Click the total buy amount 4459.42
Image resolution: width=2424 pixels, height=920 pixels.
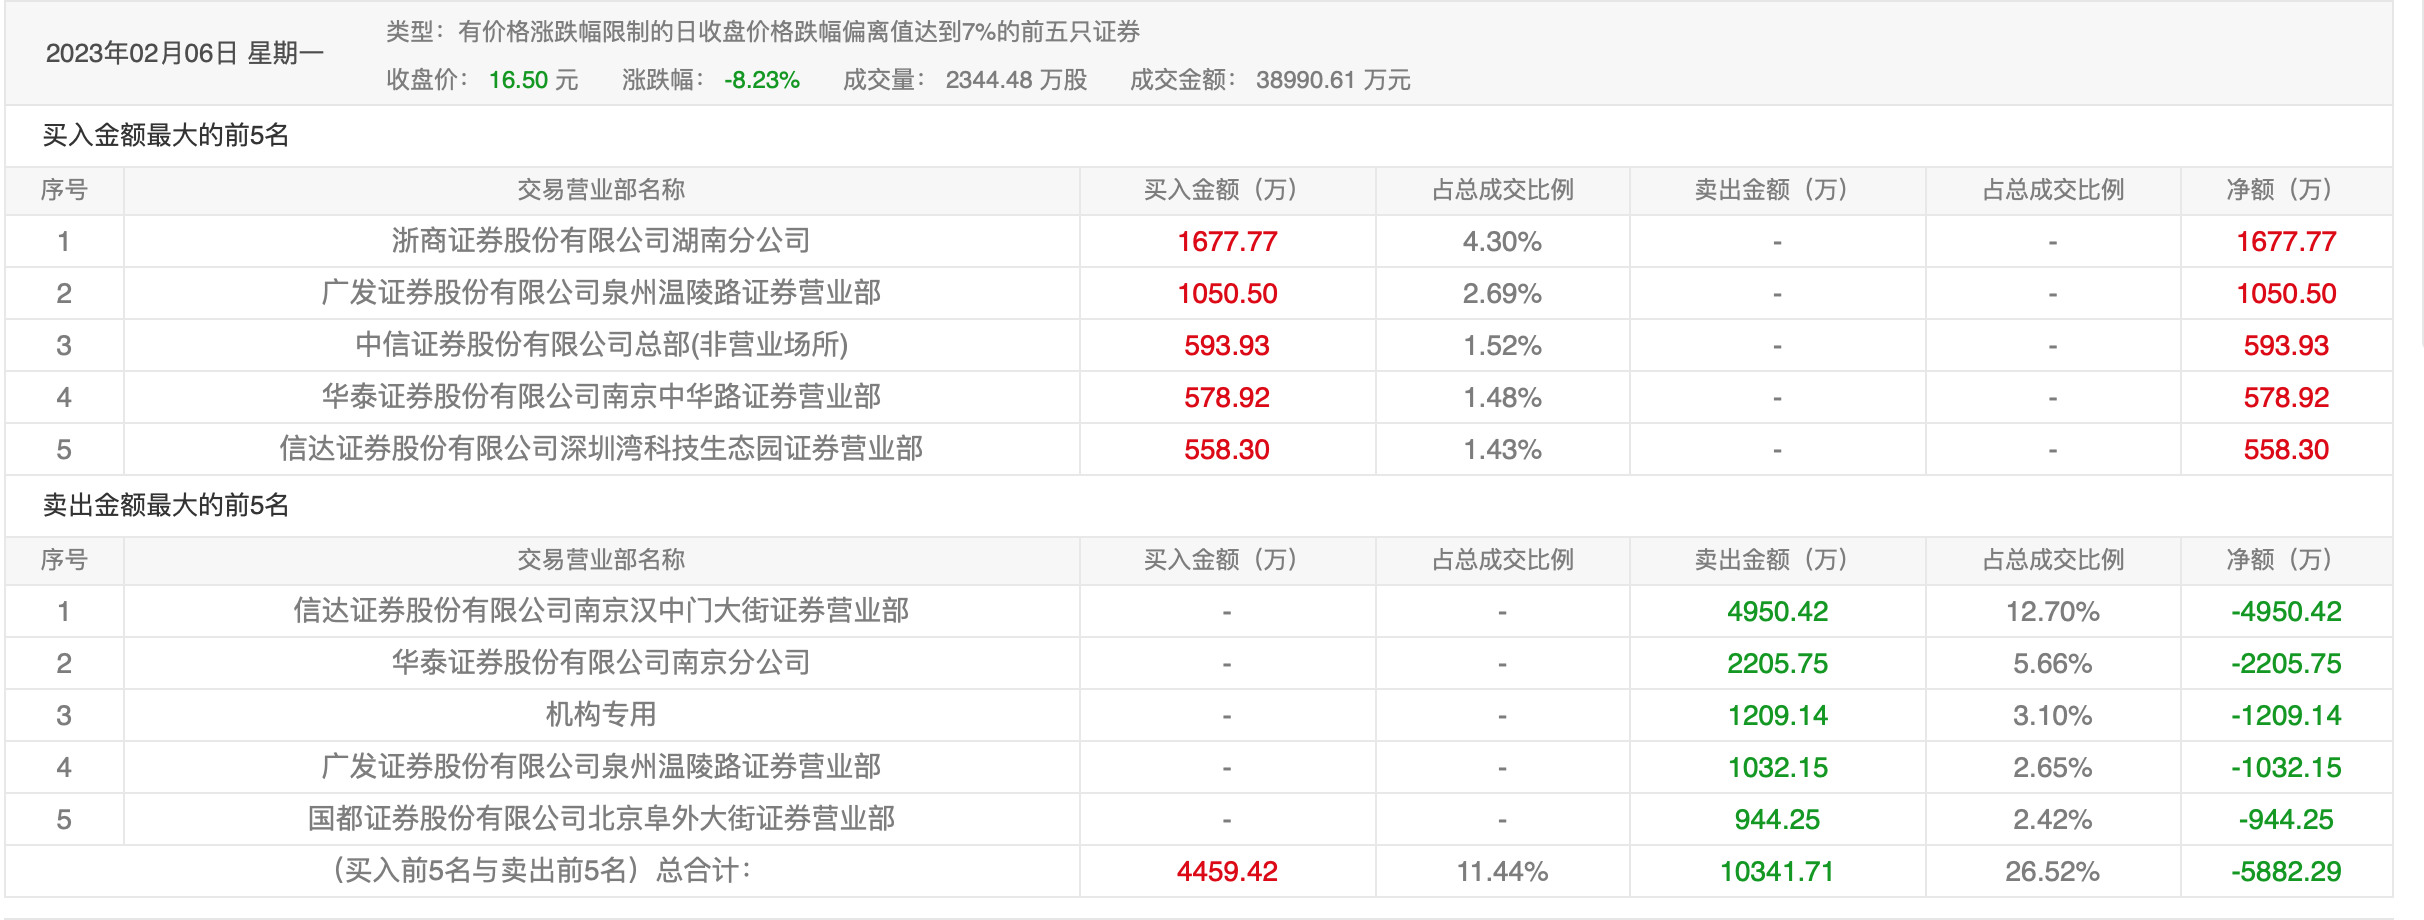click(1227, 871)
